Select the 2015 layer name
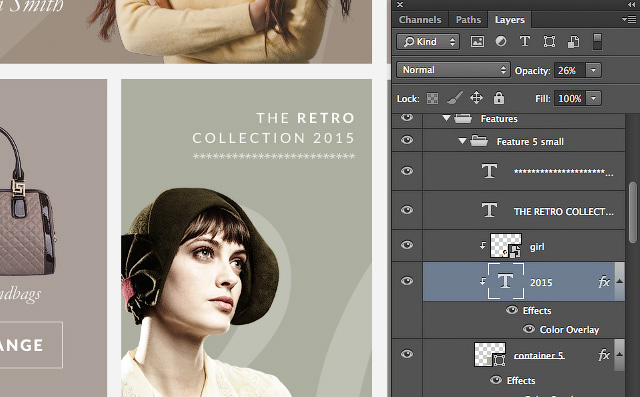This screenshot has width=640, height=397. tap(541, 282)
